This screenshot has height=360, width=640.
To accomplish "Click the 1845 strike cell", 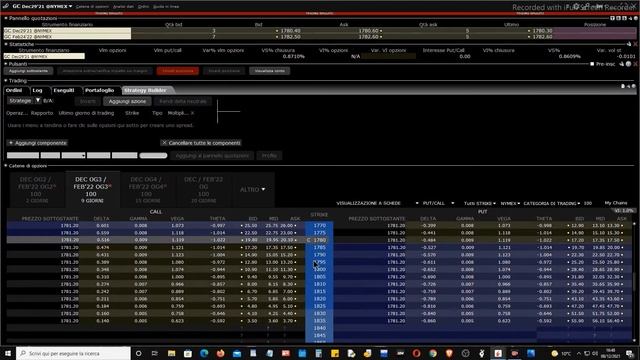I will pos(319,336).
